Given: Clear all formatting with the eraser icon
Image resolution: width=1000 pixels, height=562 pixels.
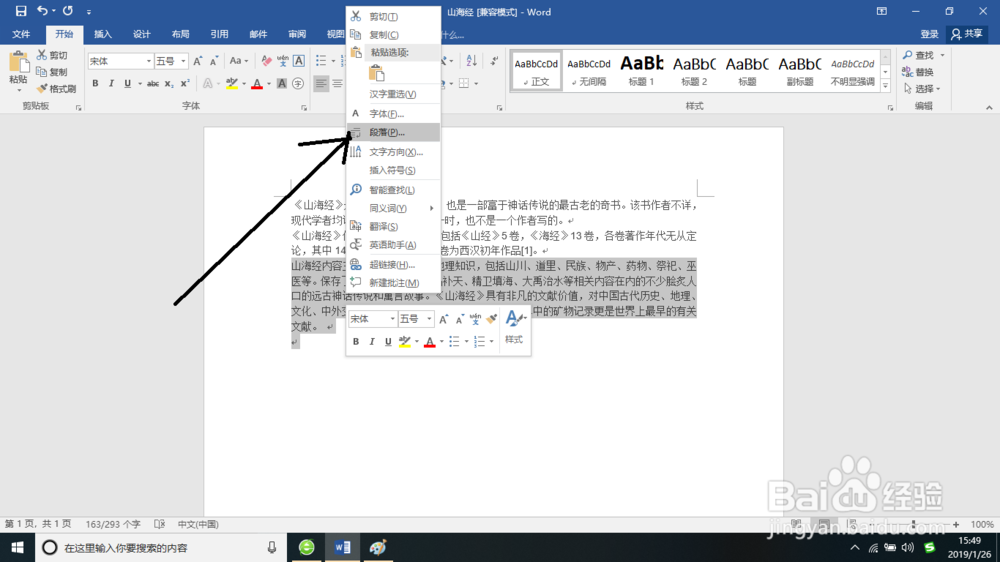Looking at the screenshot, I should tap(266, 61).
